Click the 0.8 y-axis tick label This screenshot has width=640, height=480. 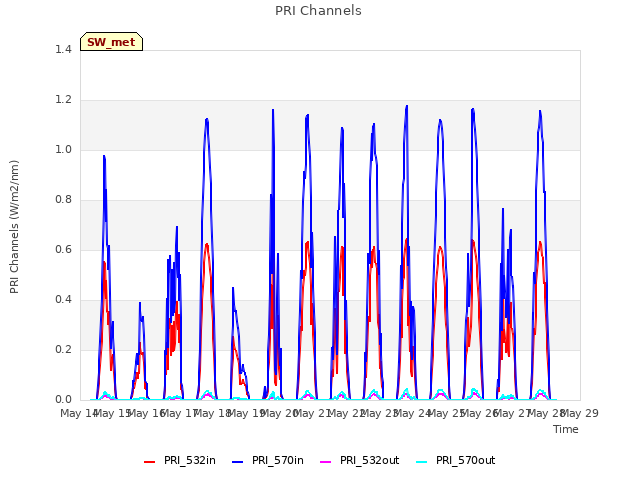[63, 200]
